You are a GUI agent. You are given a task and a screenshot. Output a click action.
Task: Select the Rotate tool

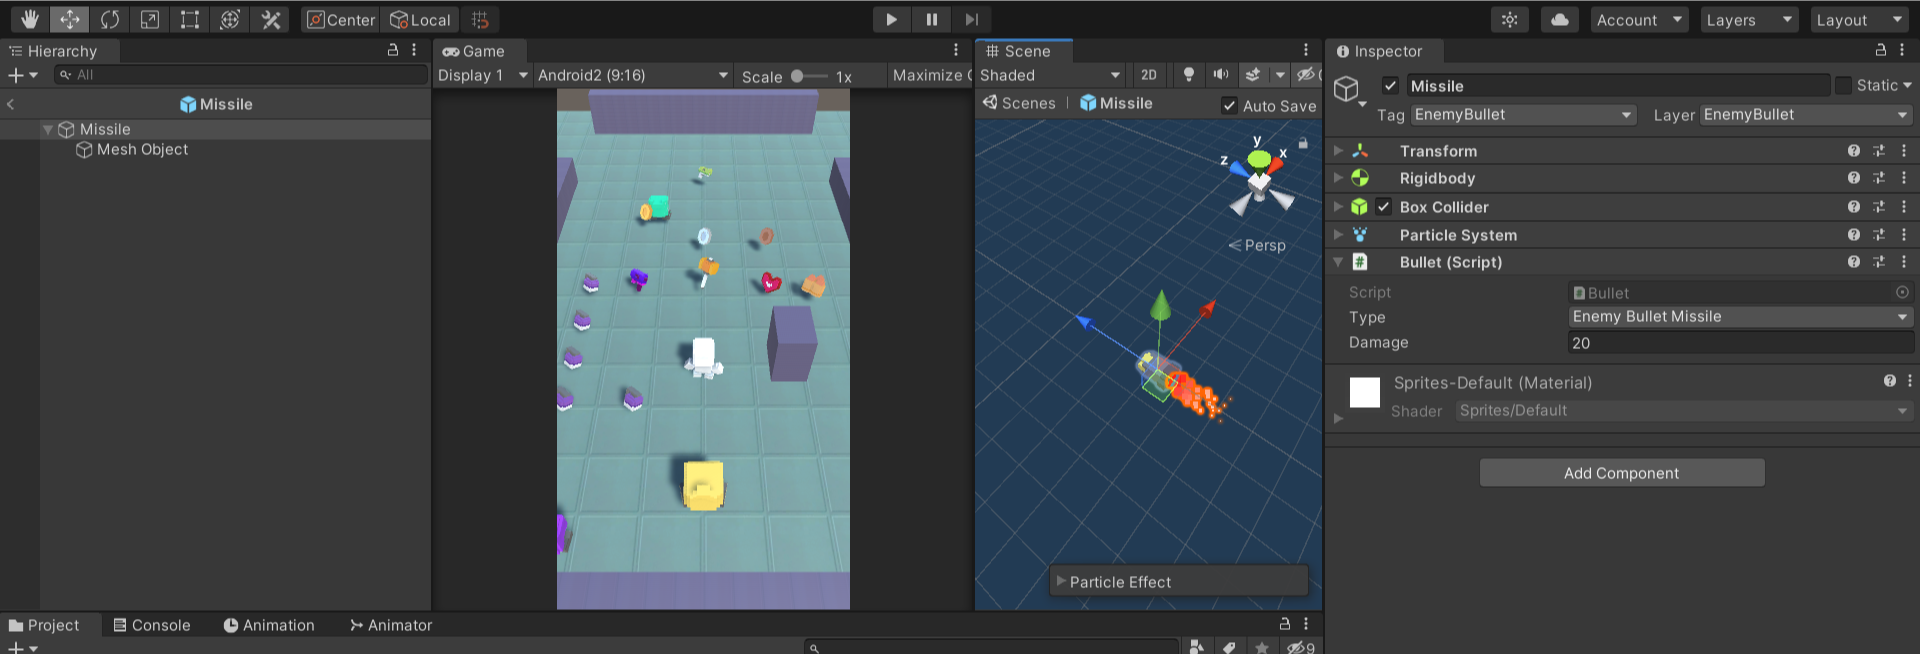coord(109,19)
